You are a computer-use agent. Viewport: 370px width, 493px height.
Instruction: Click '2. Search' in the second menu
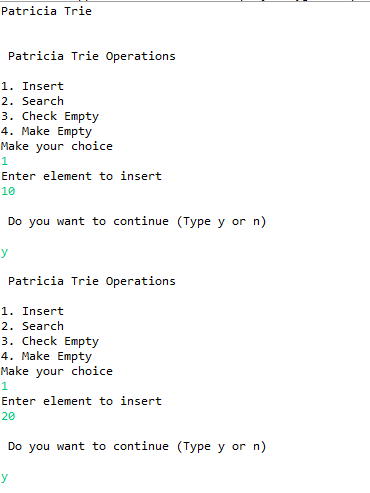click(x=32, y=326)
